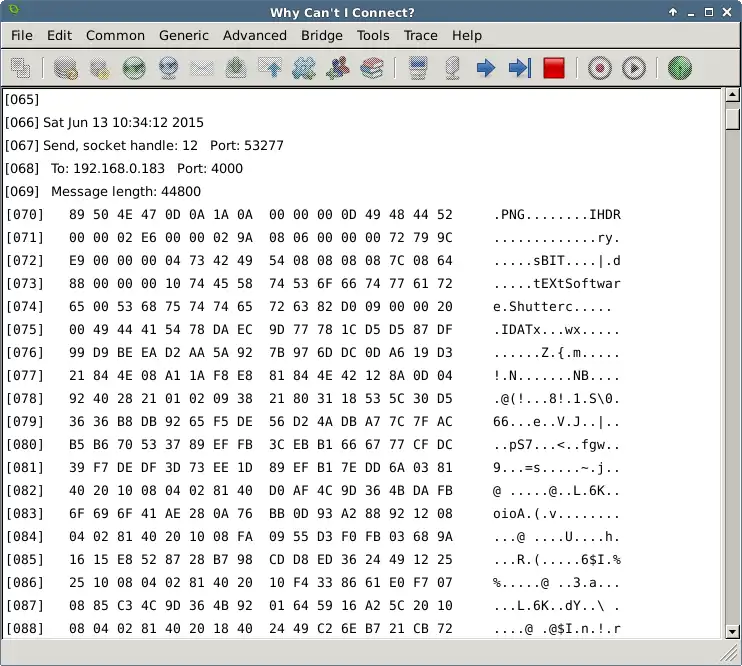
Task: Click 'Port: 53277' text on line 067
Action: pyautogui.click(x=247, y=145)
